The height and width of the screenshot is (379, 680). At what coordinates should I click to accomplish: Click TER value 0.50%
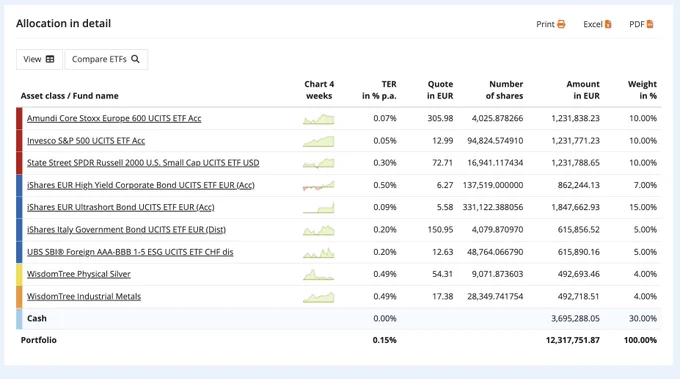pos(385,185)
